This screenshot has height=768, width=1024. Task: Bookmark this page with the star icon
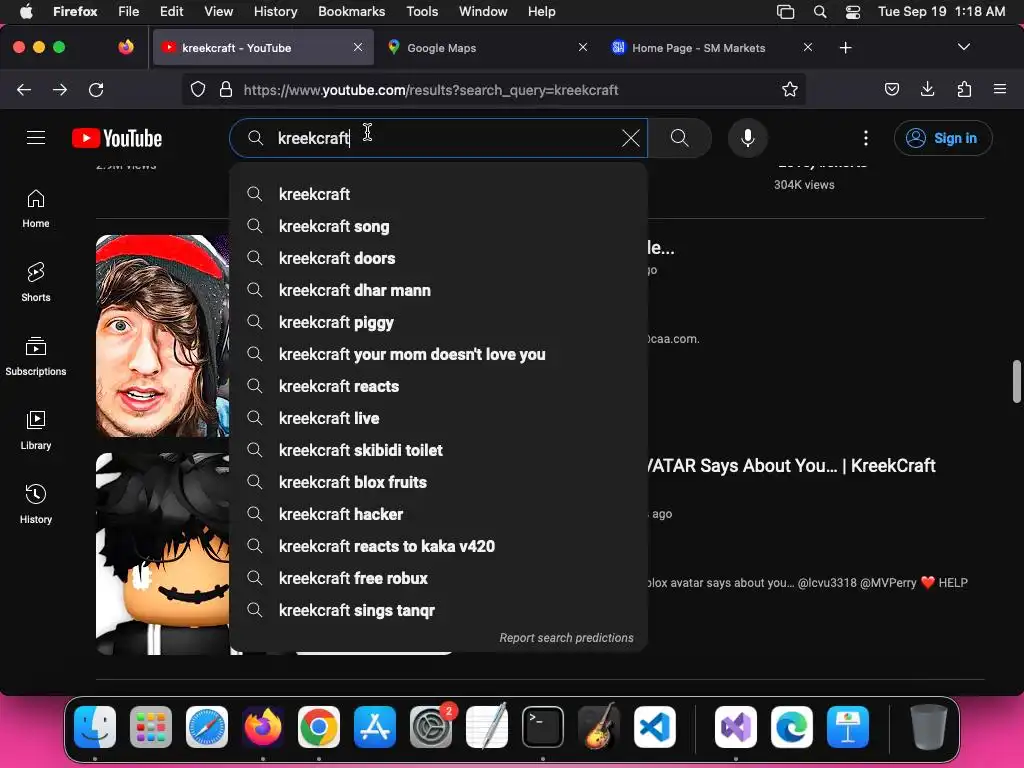click(x=790, y=89)
